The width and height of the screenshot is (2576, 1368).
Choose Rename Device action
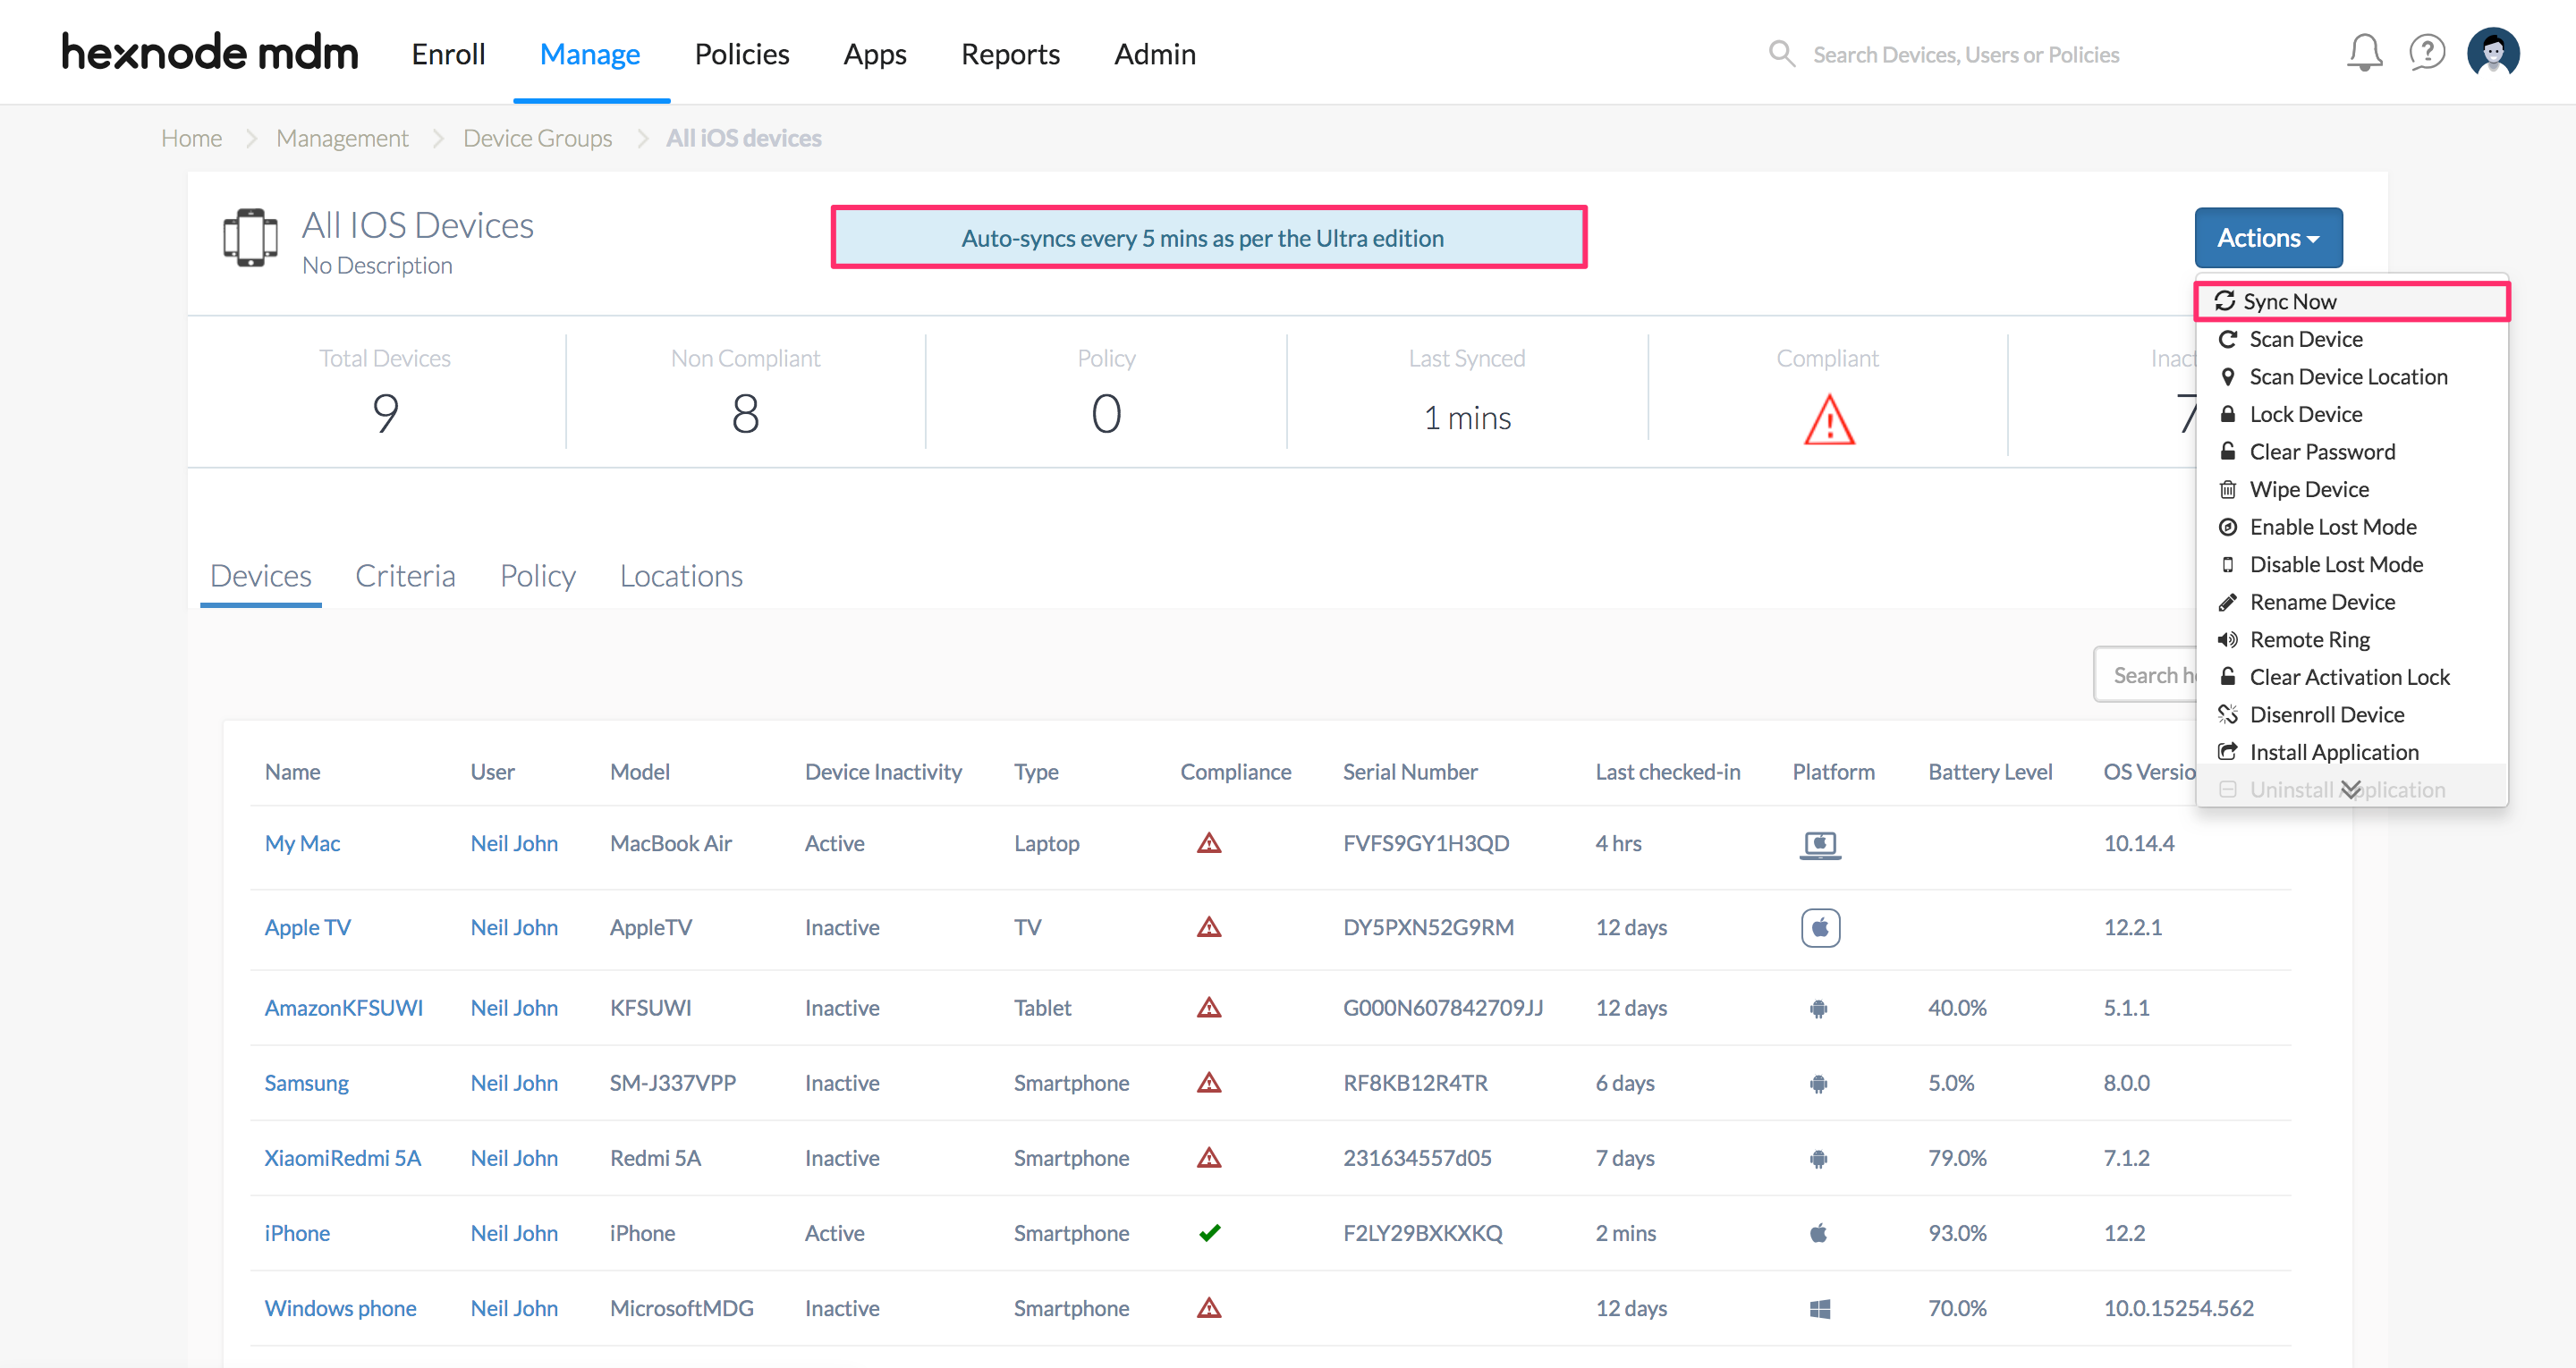pos(2351,602)
